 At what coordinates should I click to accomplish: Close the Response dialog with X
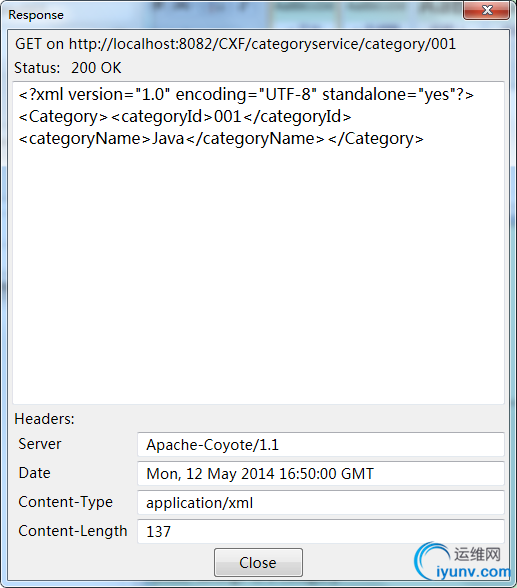pos(487,10)
